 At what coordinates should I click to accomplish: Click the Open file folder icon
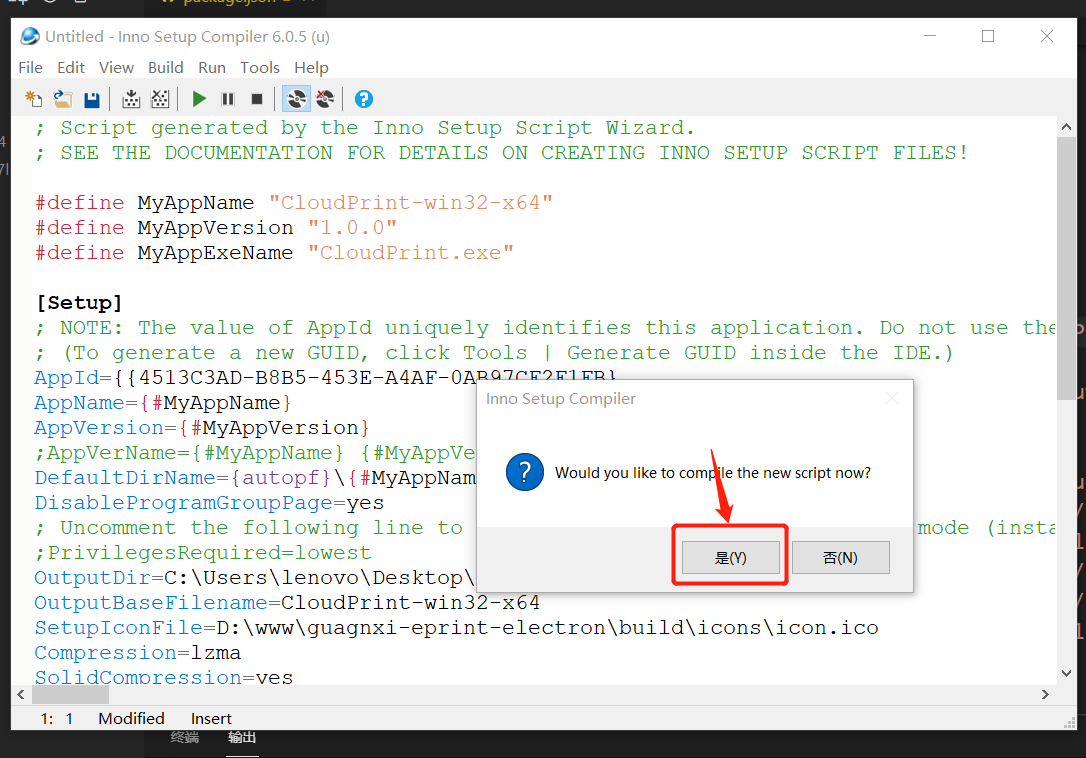(x=63, y=99)
